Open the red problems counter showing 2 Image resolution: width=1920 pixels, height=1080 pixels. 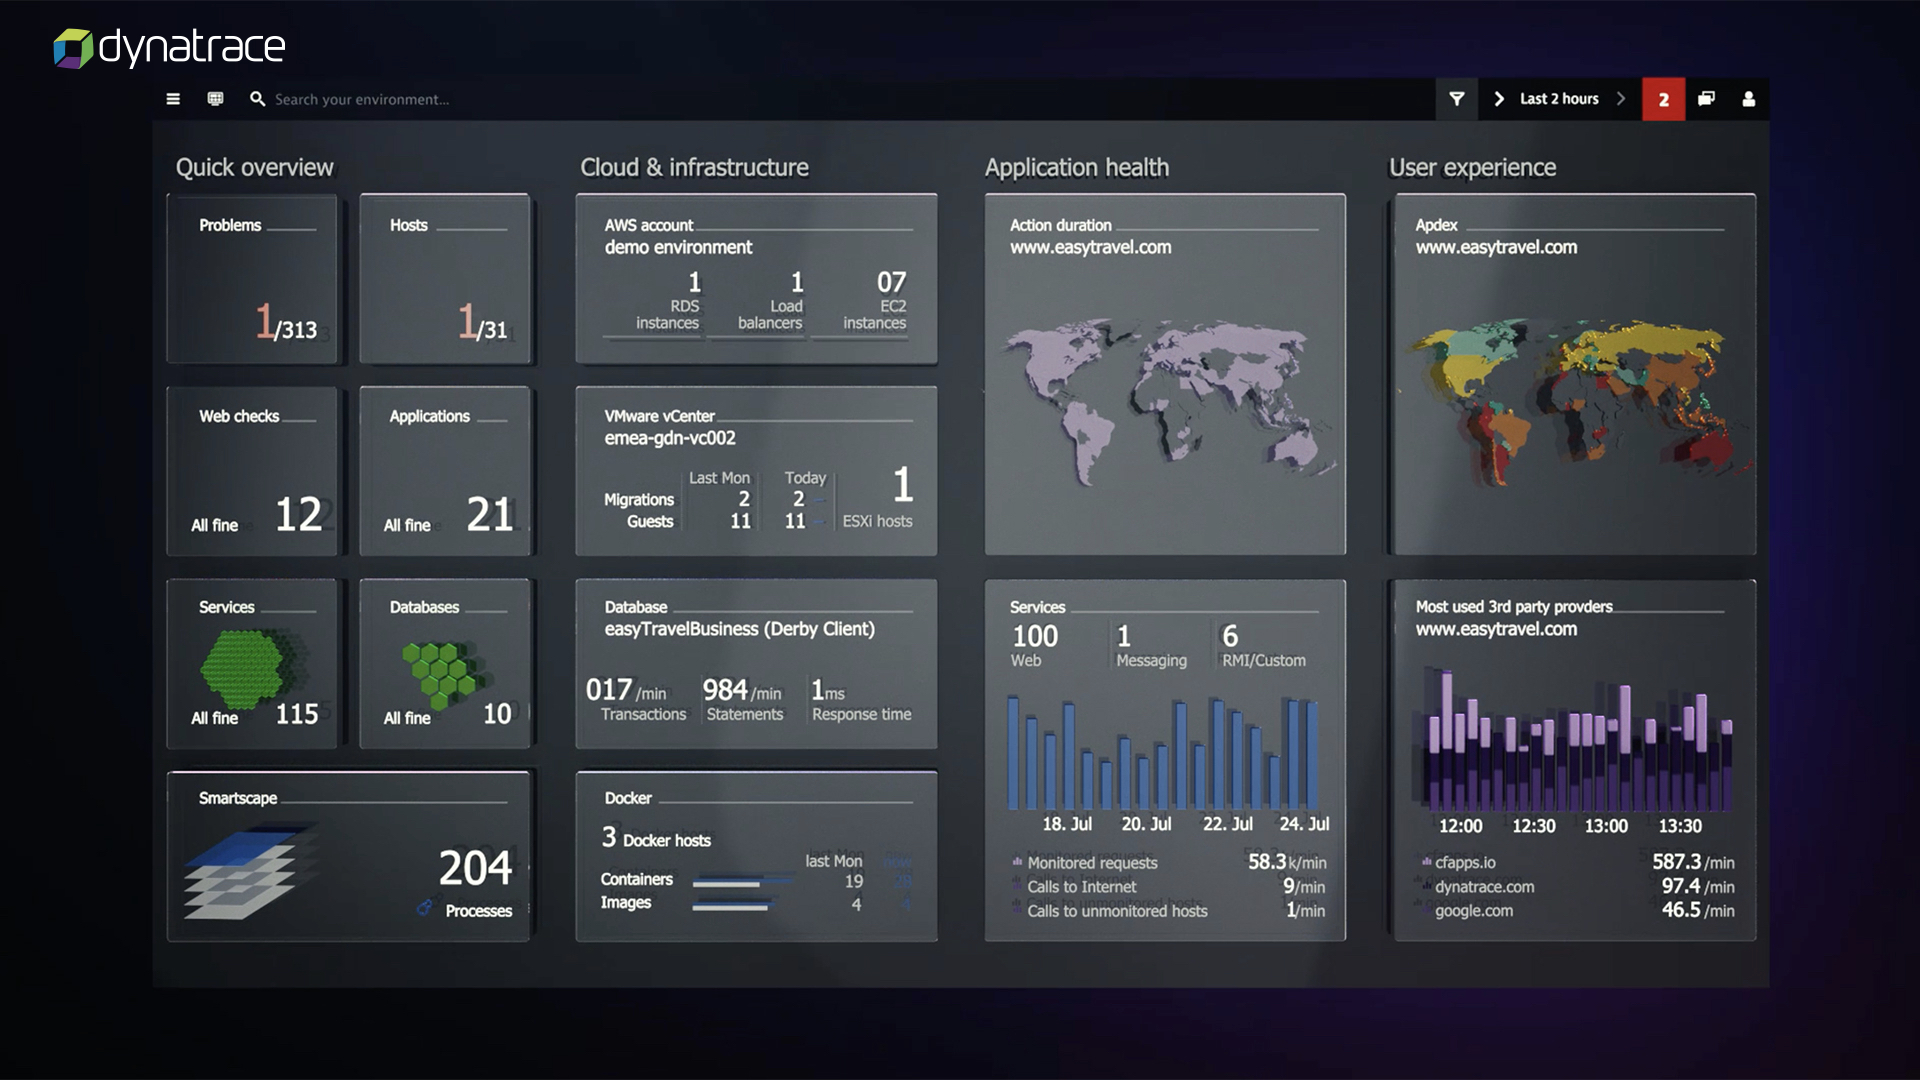coord(1663,99)
